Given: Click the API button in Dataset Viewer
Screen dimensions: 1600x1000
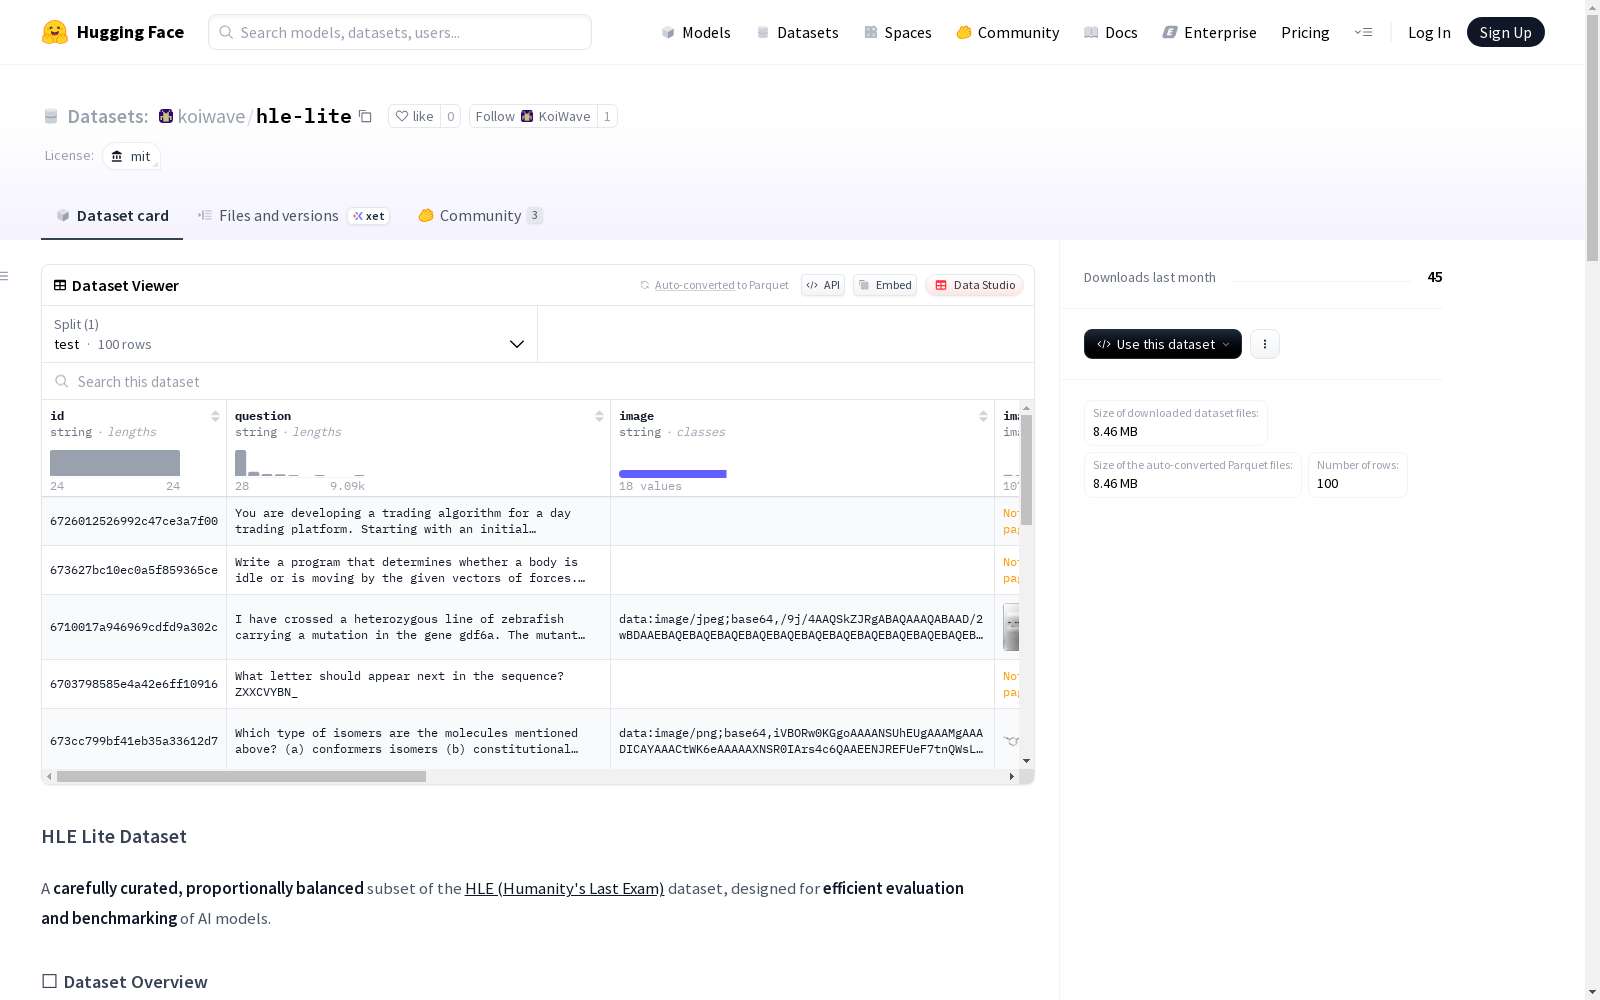Looking at the screenshot, I should coord(823,285).
